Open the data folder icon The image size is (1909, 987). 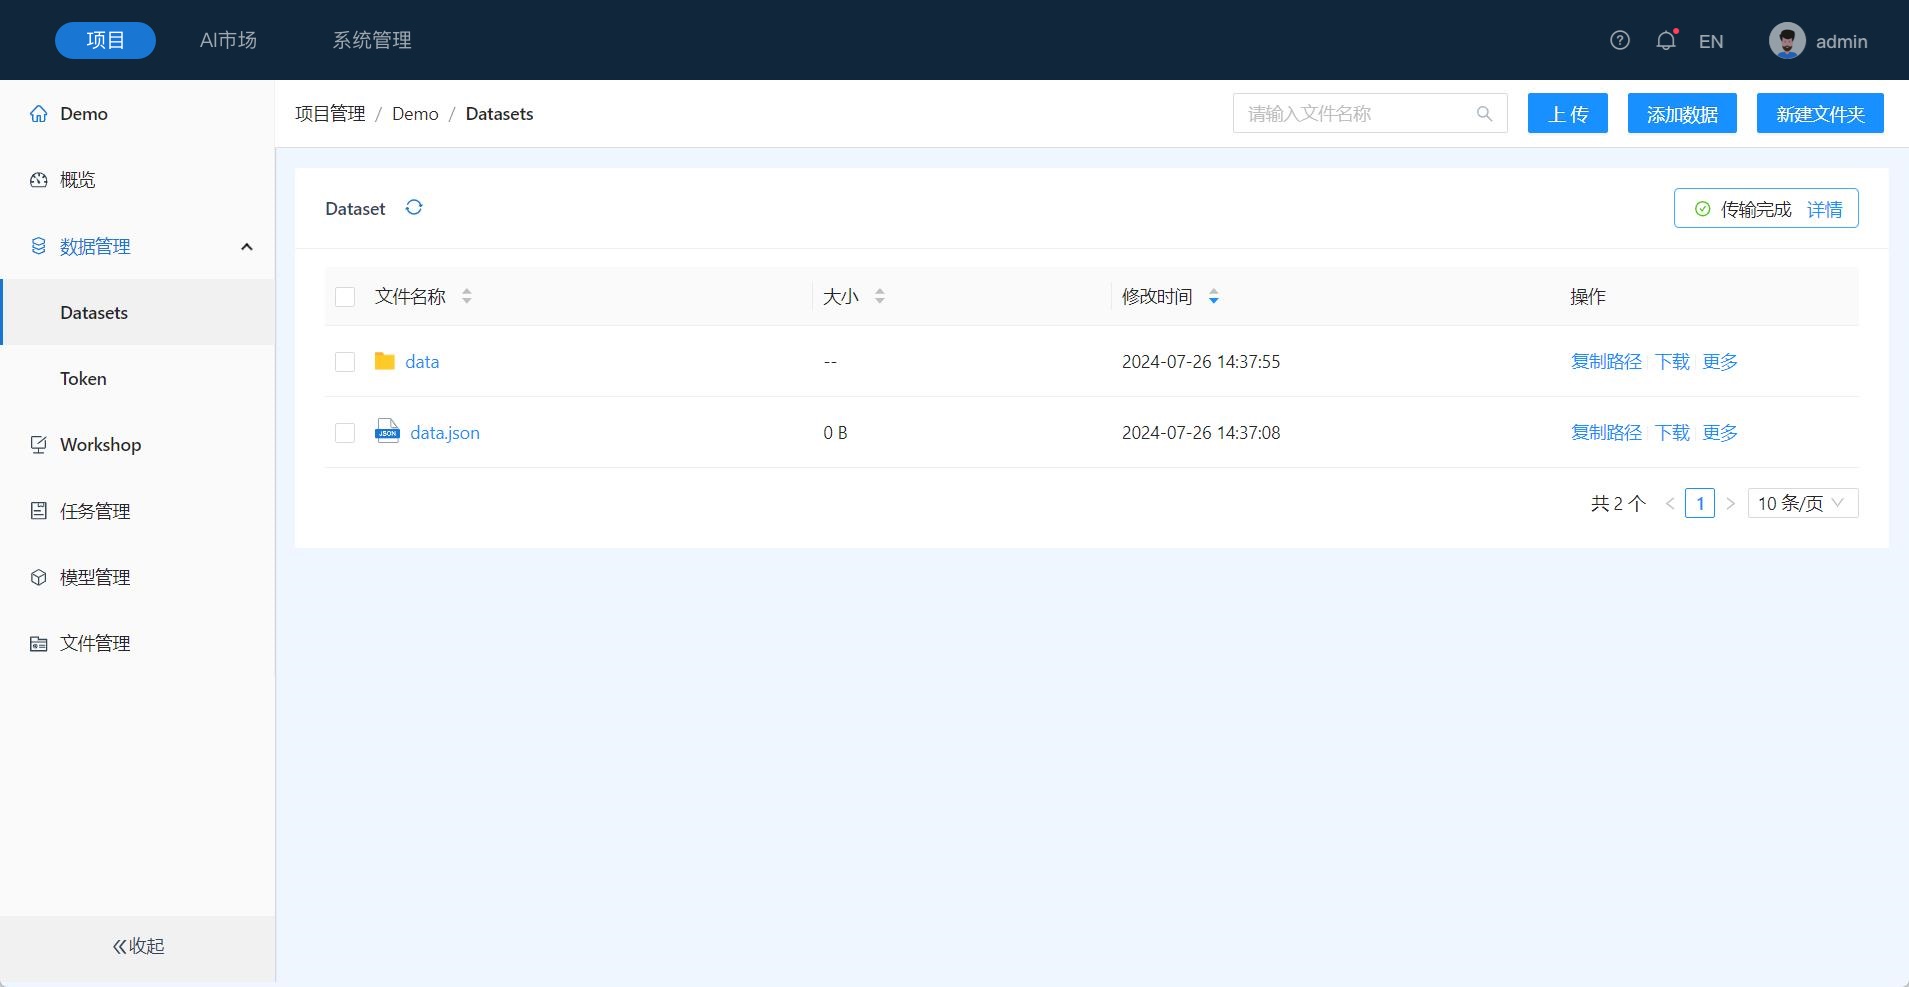[x=384, y=361]
